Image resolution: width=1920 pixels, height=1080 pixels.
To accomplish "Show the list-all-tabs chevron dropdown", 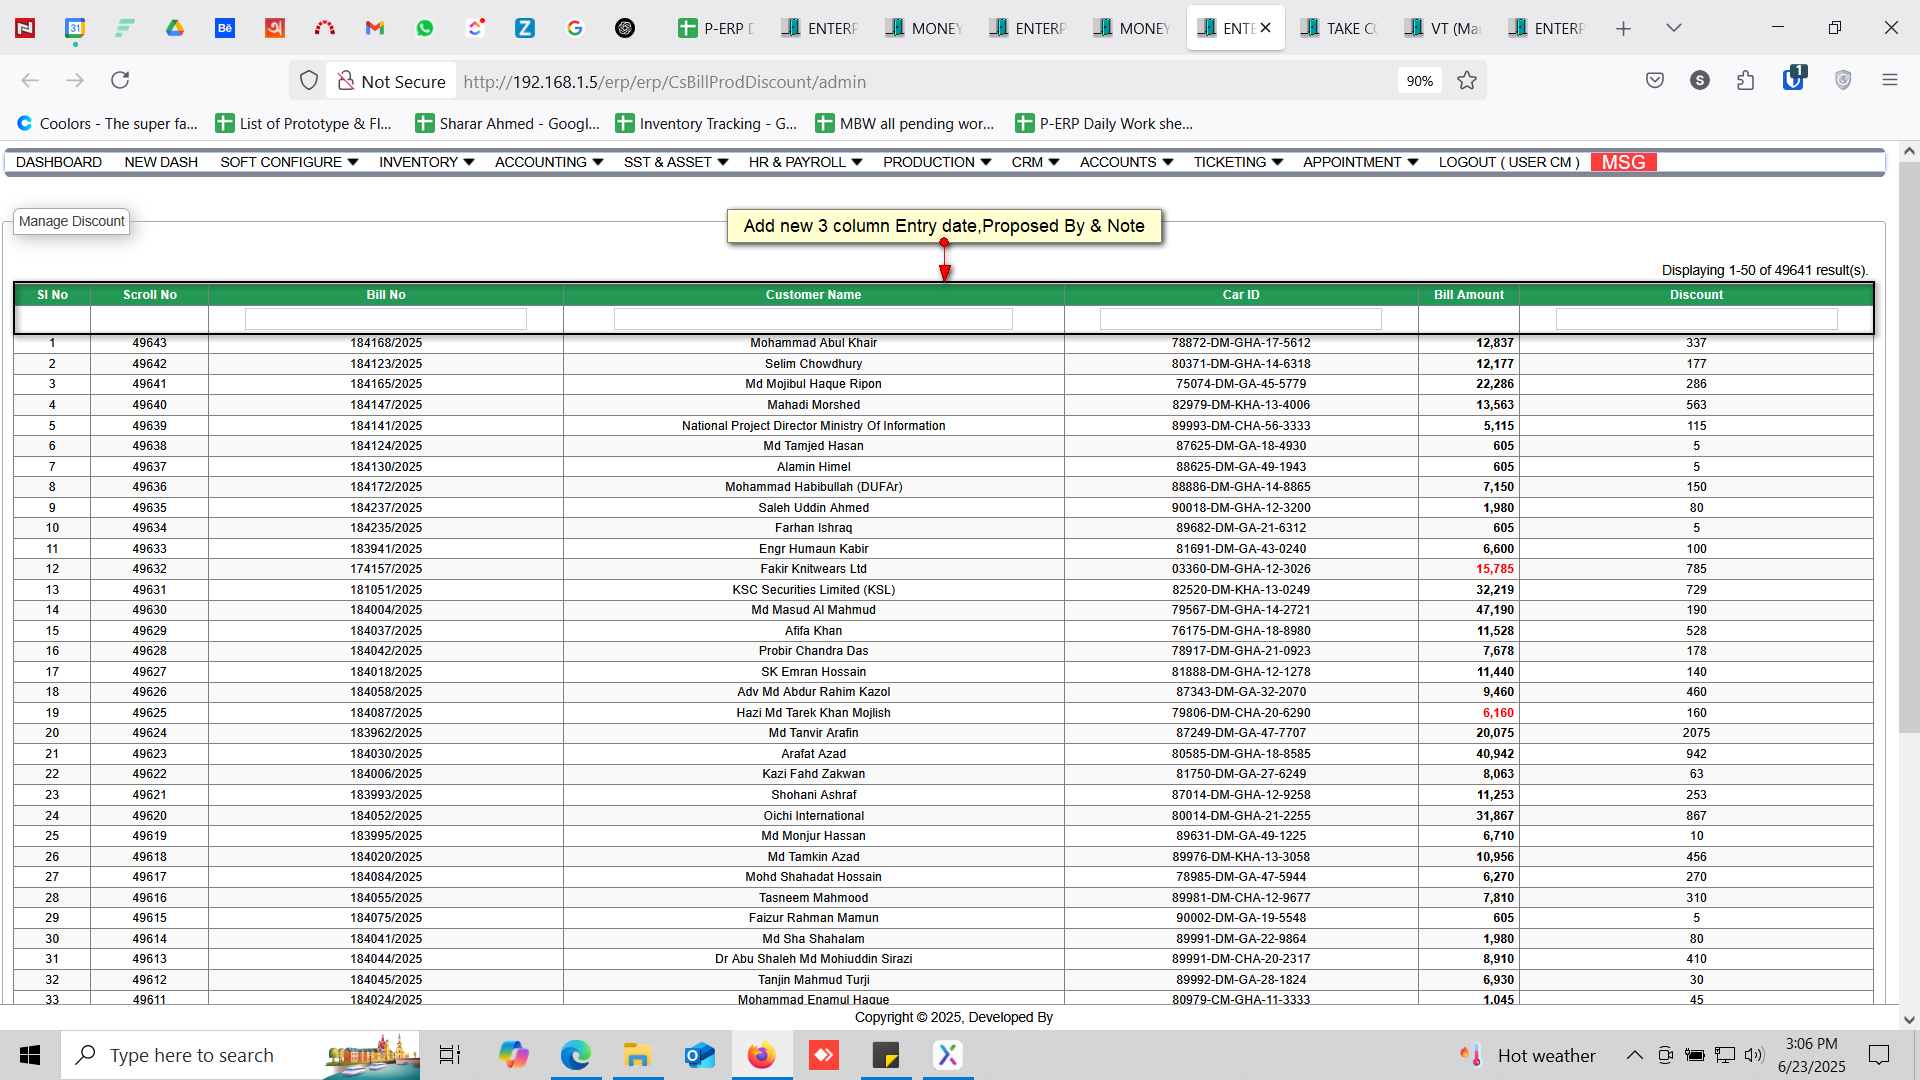I will click(x=1674, y=28).
